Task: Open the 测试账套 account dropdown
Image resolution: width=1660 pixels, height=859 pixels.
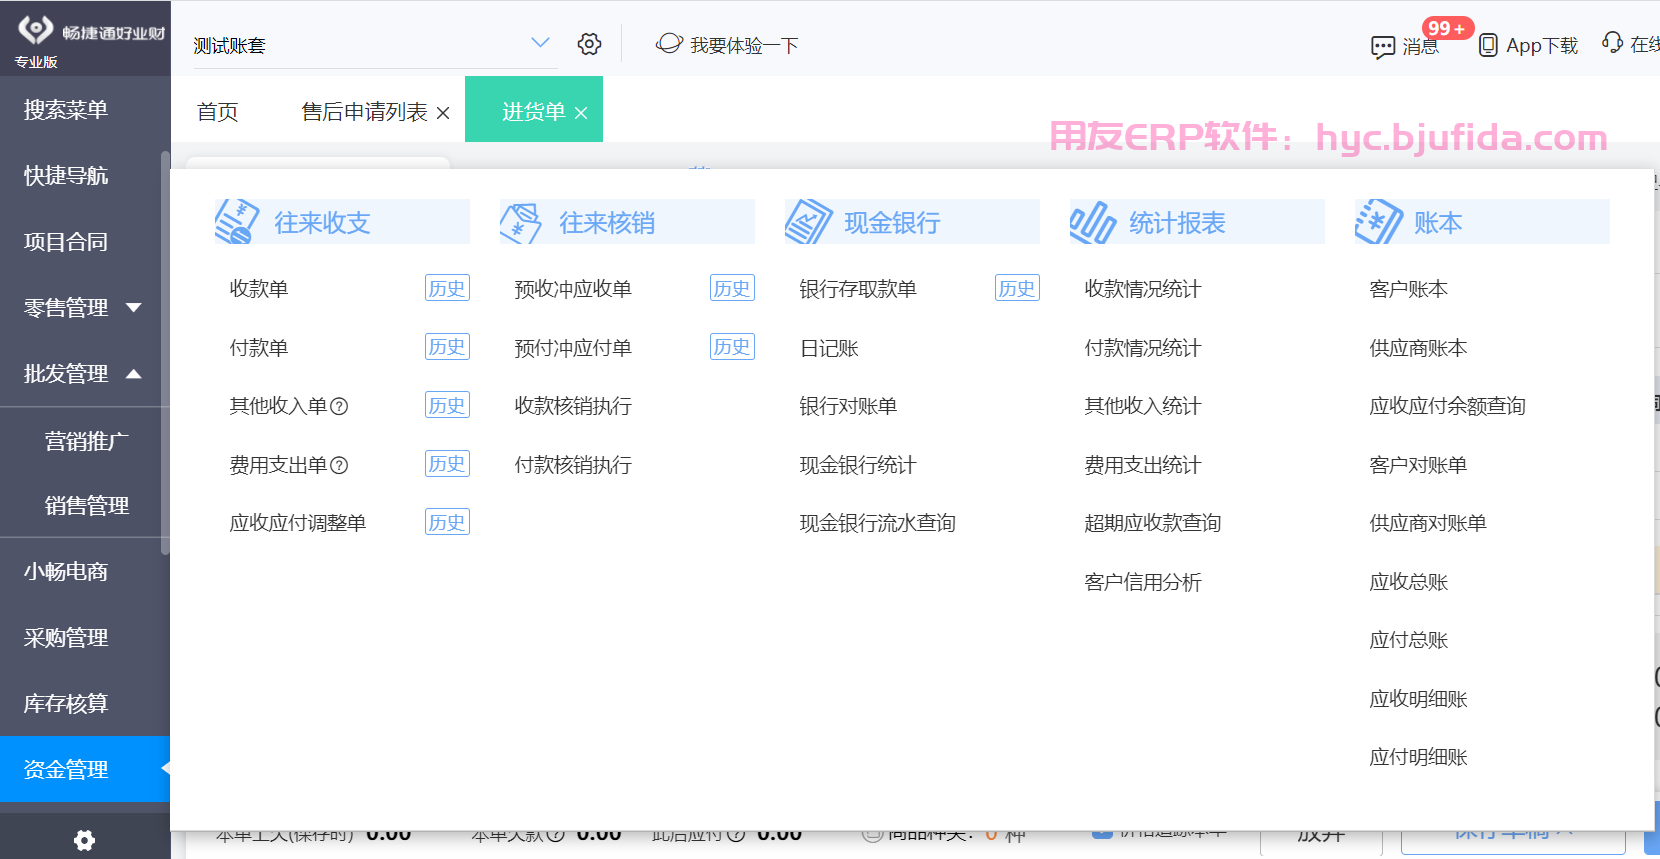Action: coord(373,44)
